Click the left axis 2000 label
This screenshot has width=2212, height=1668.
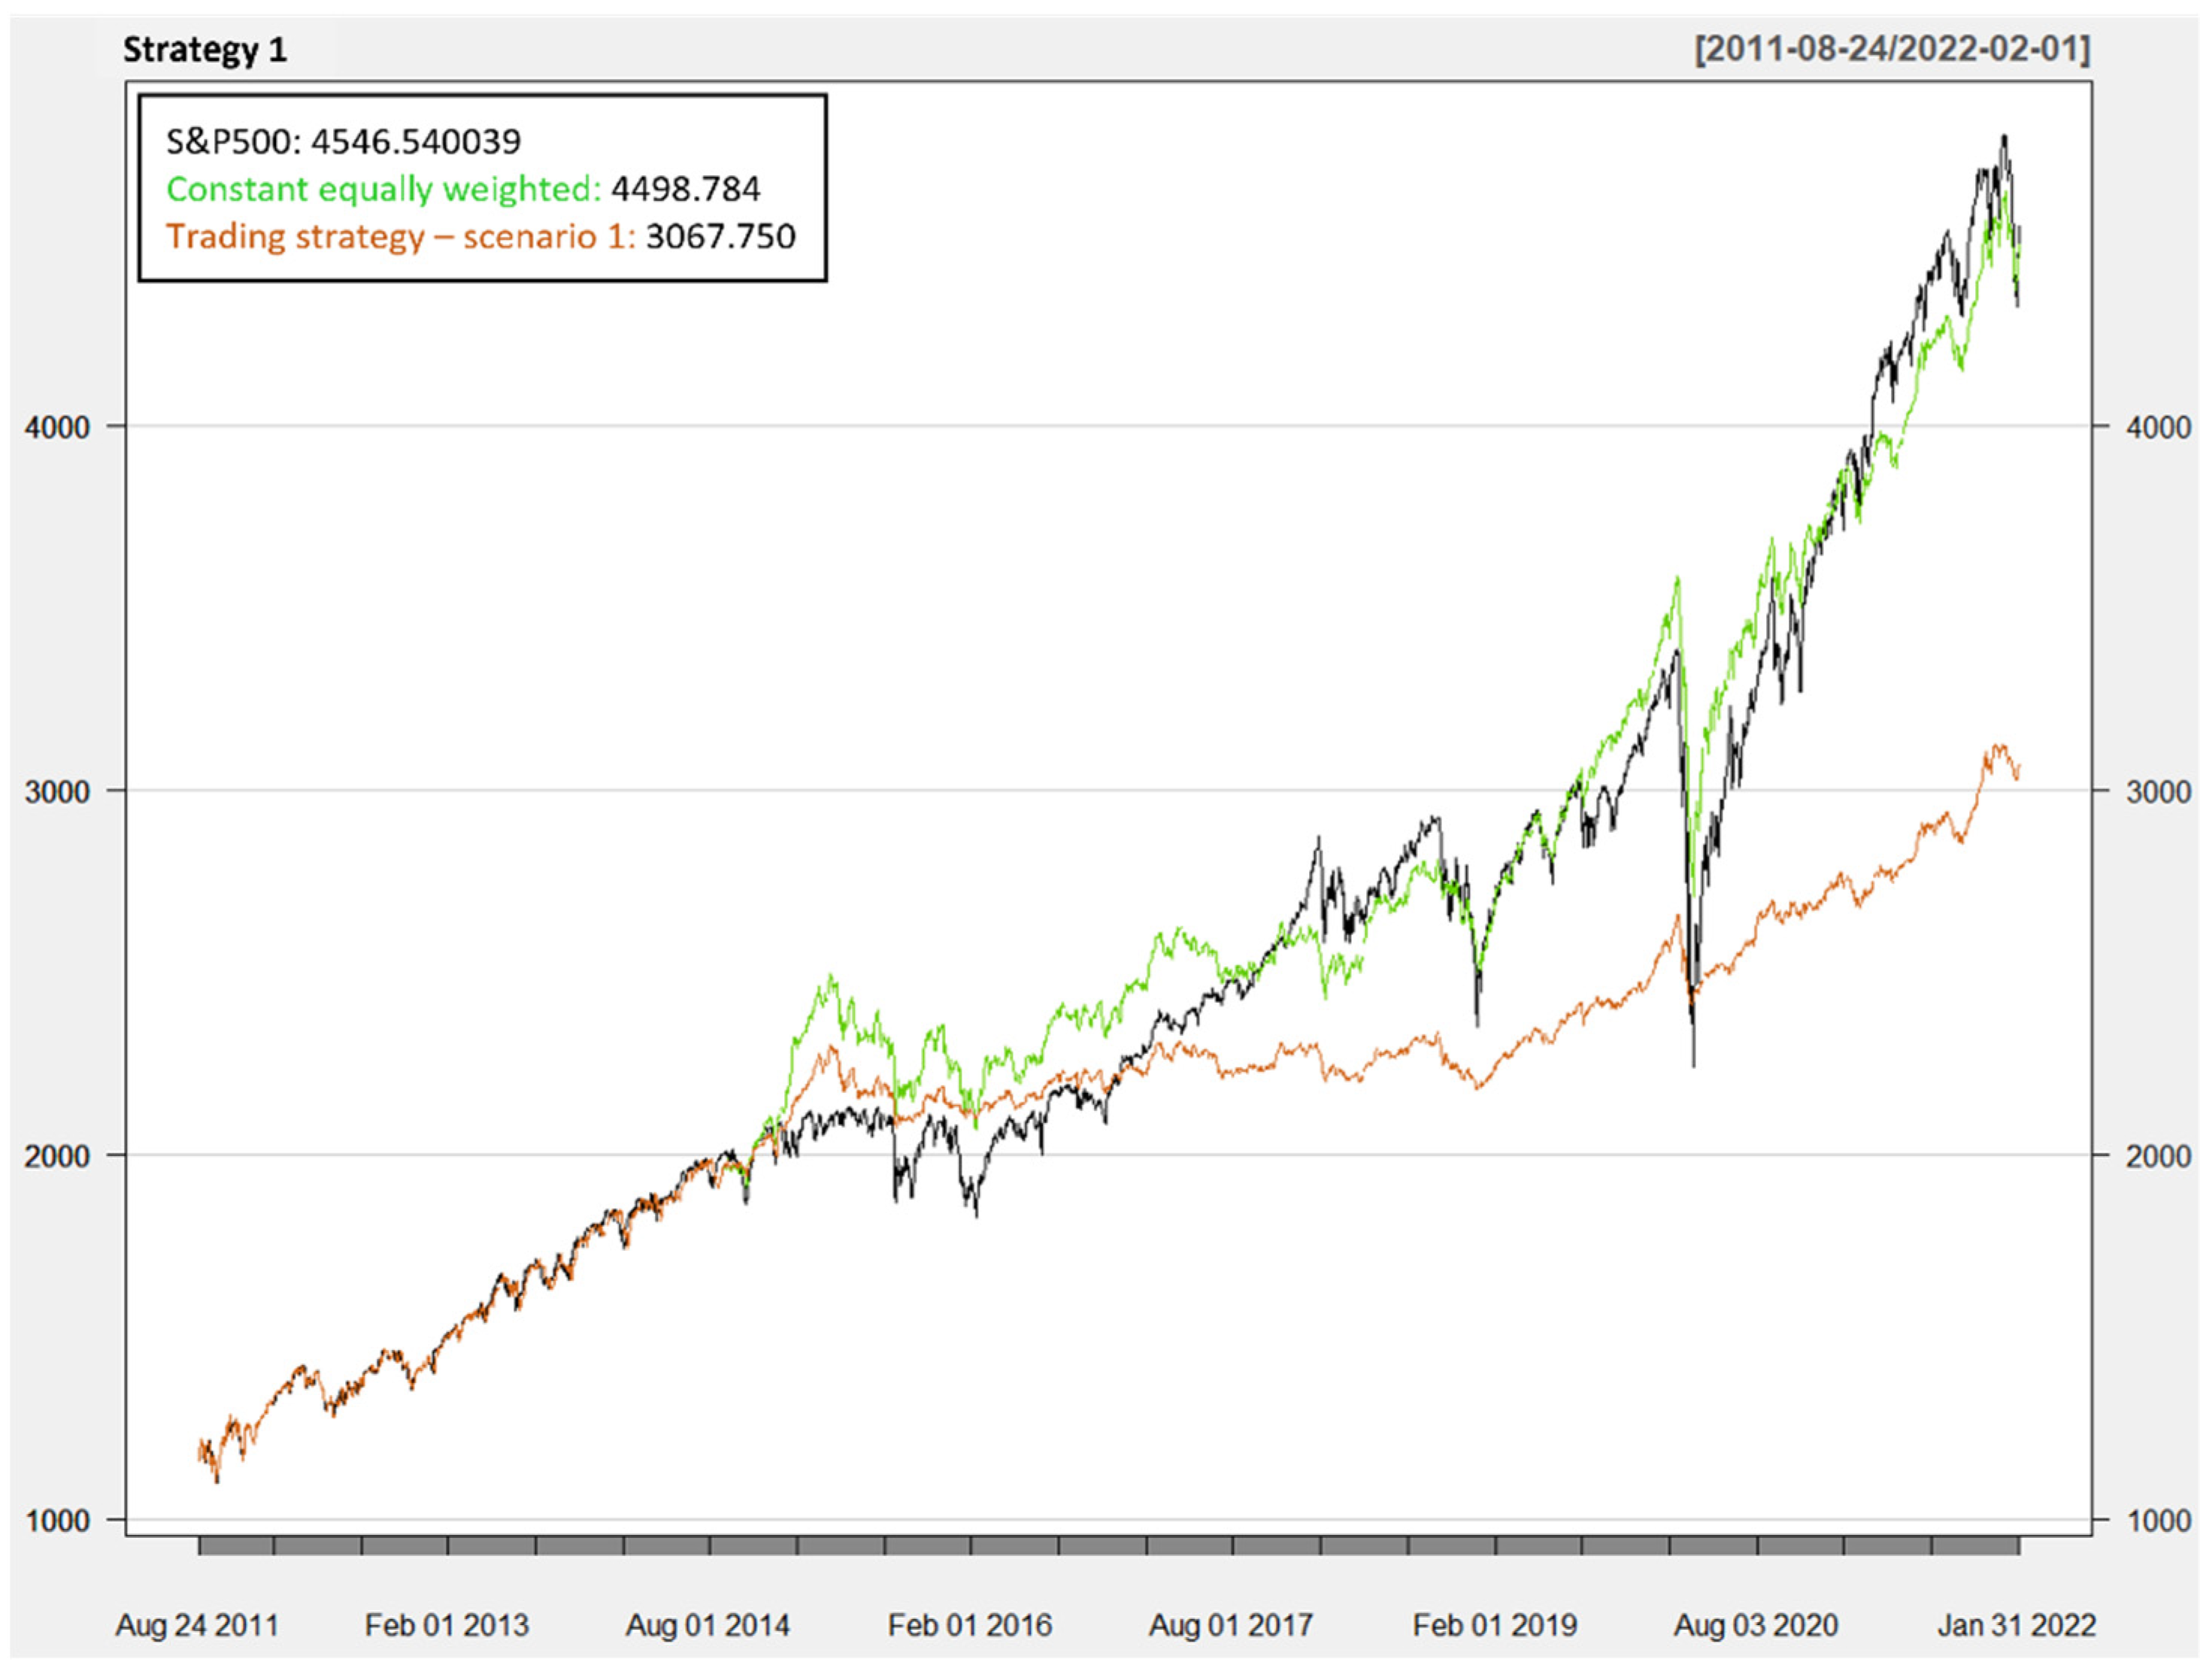tap(57, 1156)
